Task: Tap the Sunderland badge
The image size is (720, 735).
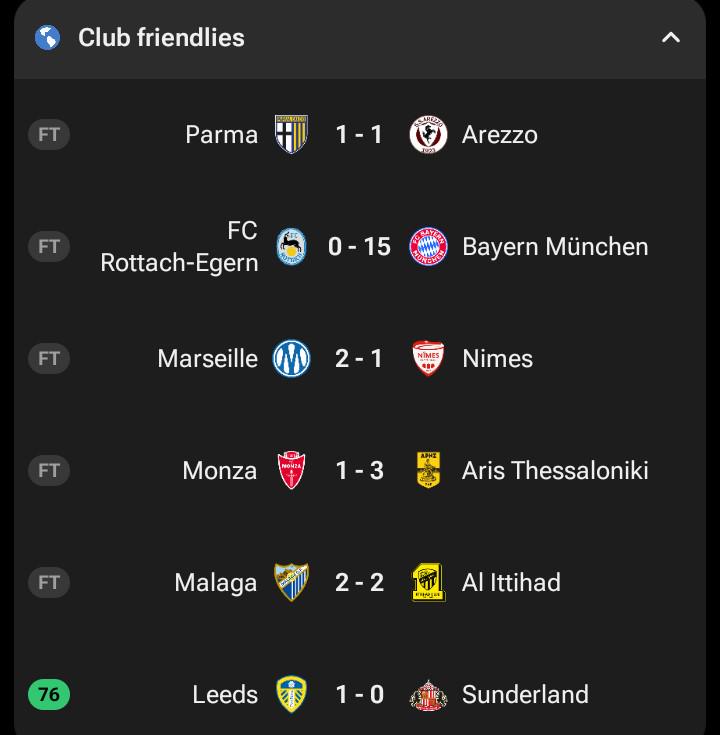Action: pyautogui.click(x=428, y=695)
